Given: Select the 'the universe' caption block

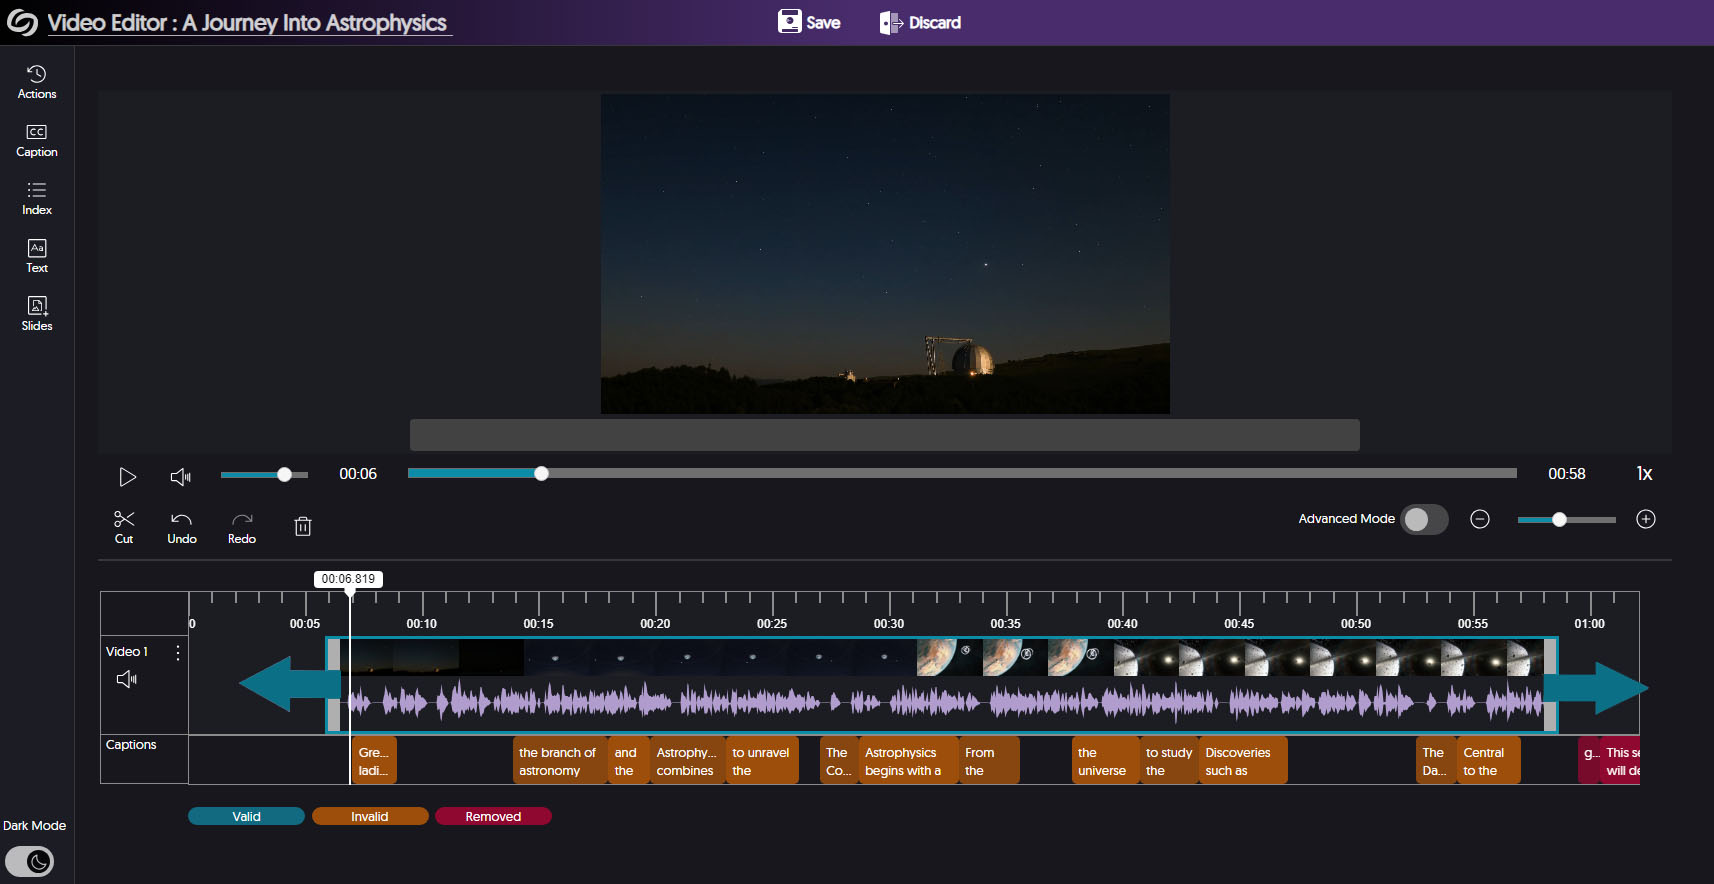Looking at the screenshot, I should click(1104, 761).
